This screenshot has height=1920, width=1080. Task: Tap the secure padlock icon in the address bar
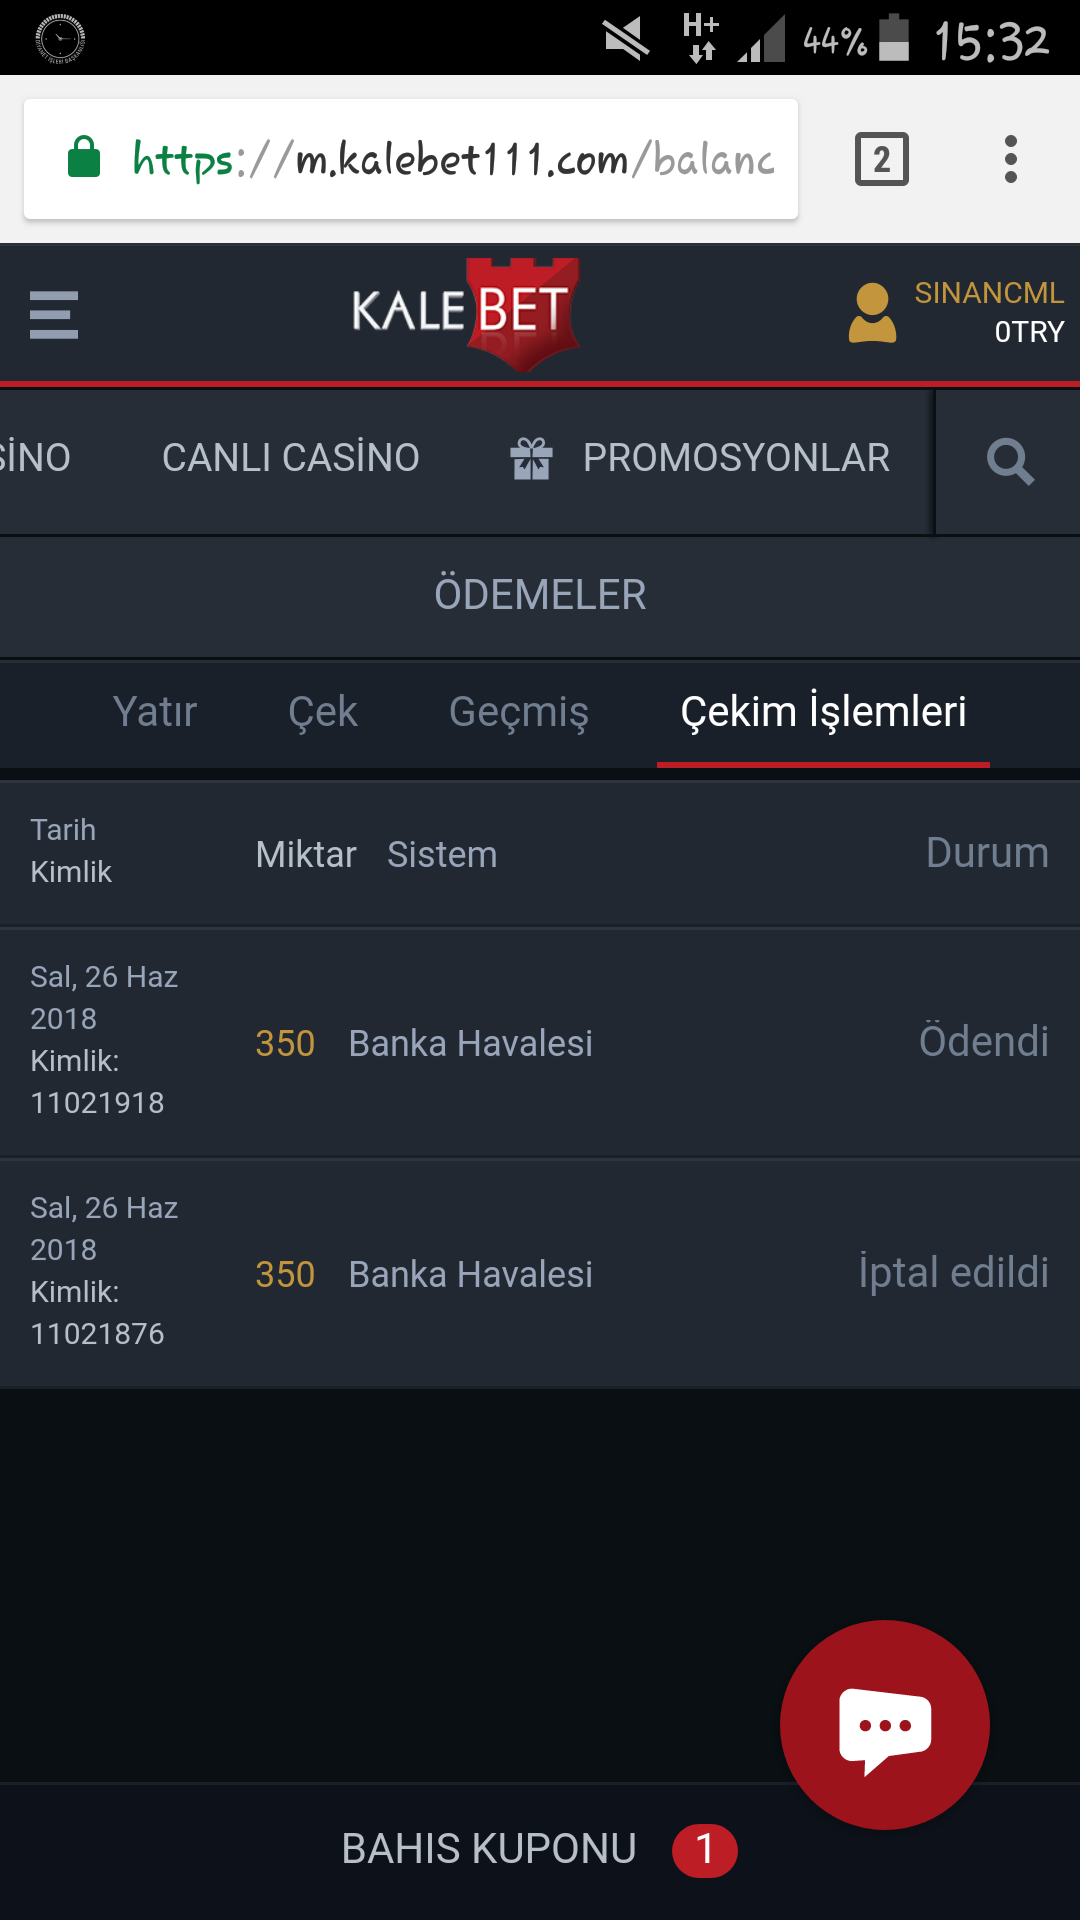coord(84,157)
